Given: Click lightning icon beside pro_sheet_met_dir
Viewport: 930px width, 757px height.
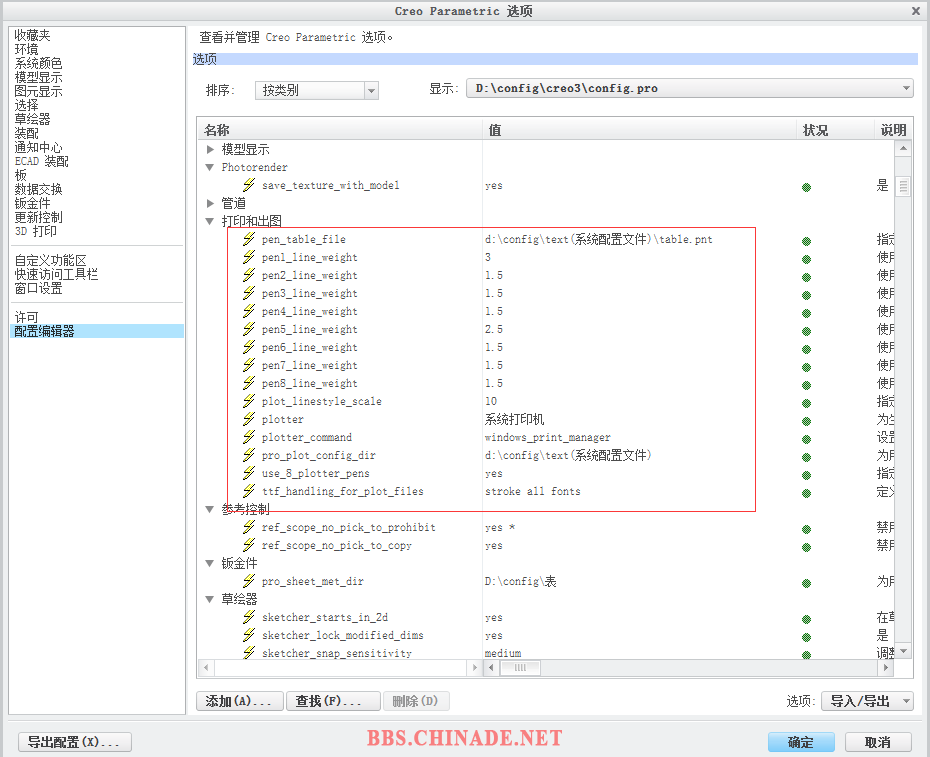Looking at the screenshot, I should 249,581.
